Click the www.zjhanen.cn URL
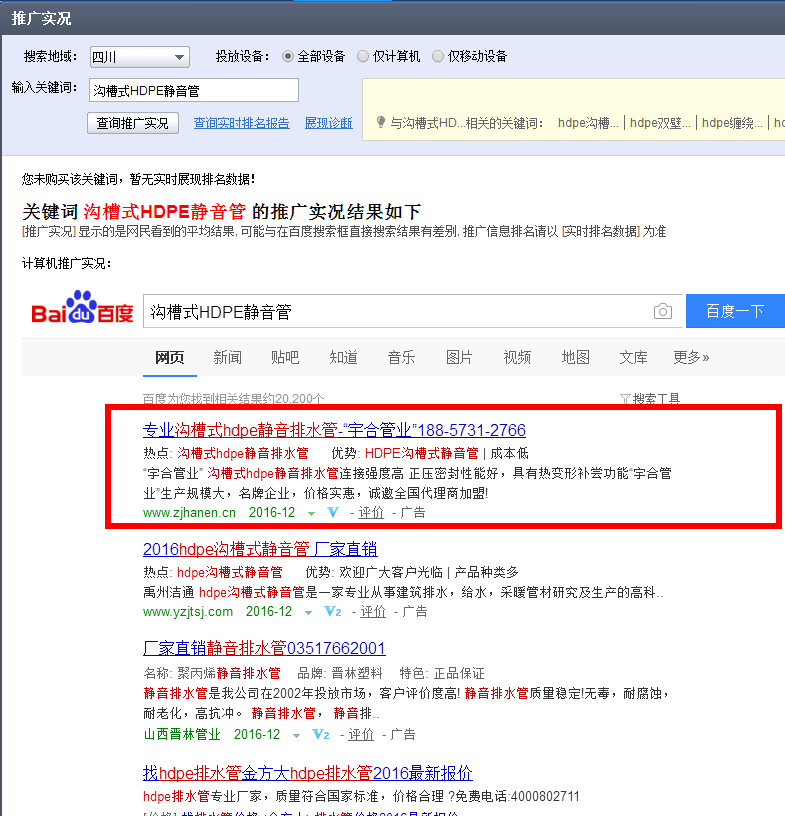The width and height of the screenshot is (785, 816). [x=189, y=513]
